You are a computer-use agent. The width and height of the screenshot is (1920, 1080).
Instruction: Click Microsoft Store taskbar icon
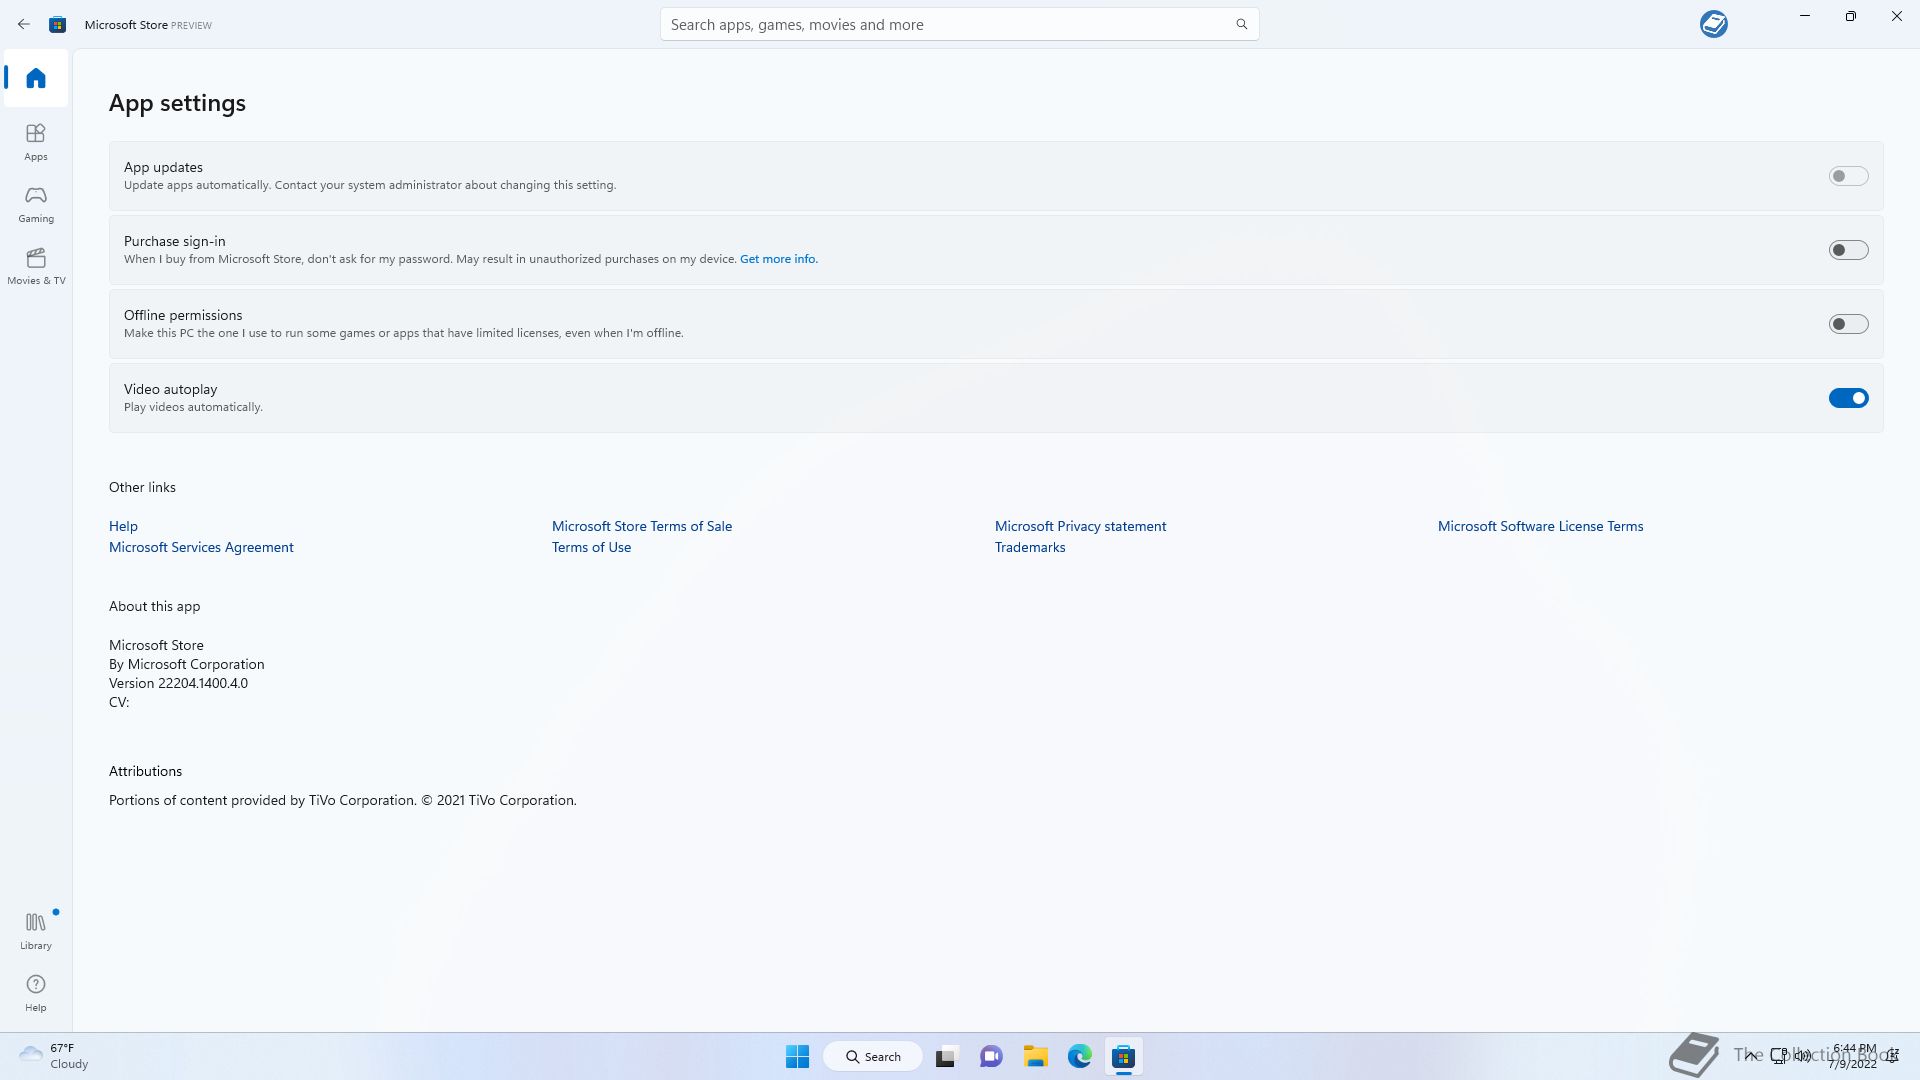[1123, 1056]
